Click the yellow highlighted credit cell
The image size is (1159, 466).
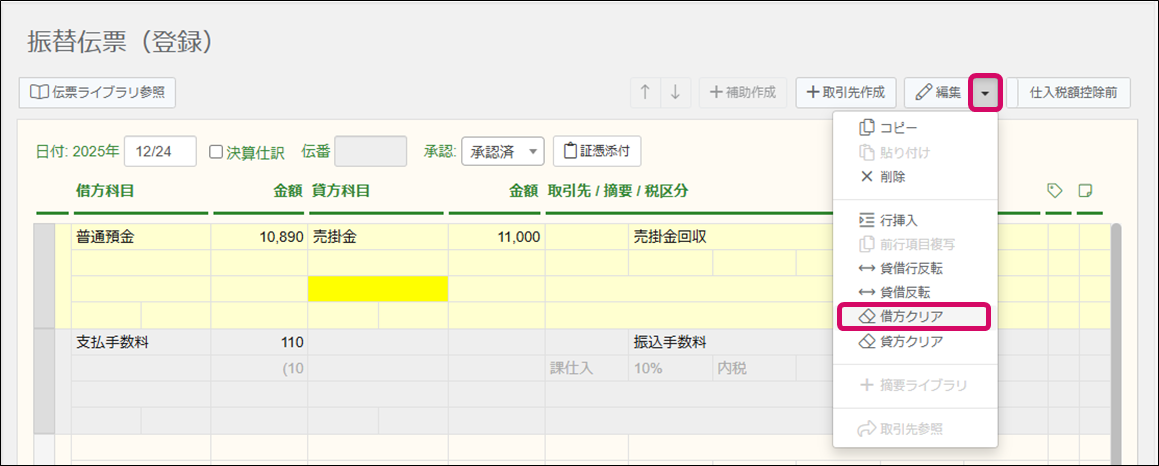click(x=378, y=288)
